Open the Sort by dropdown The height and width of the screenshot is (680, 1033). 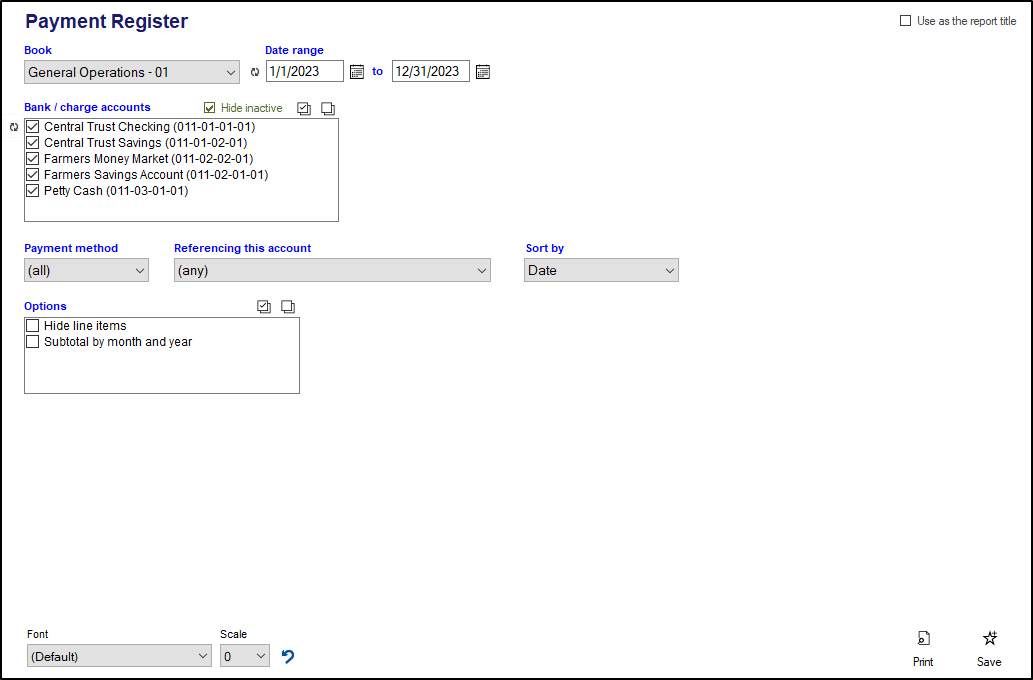[601, 270]
